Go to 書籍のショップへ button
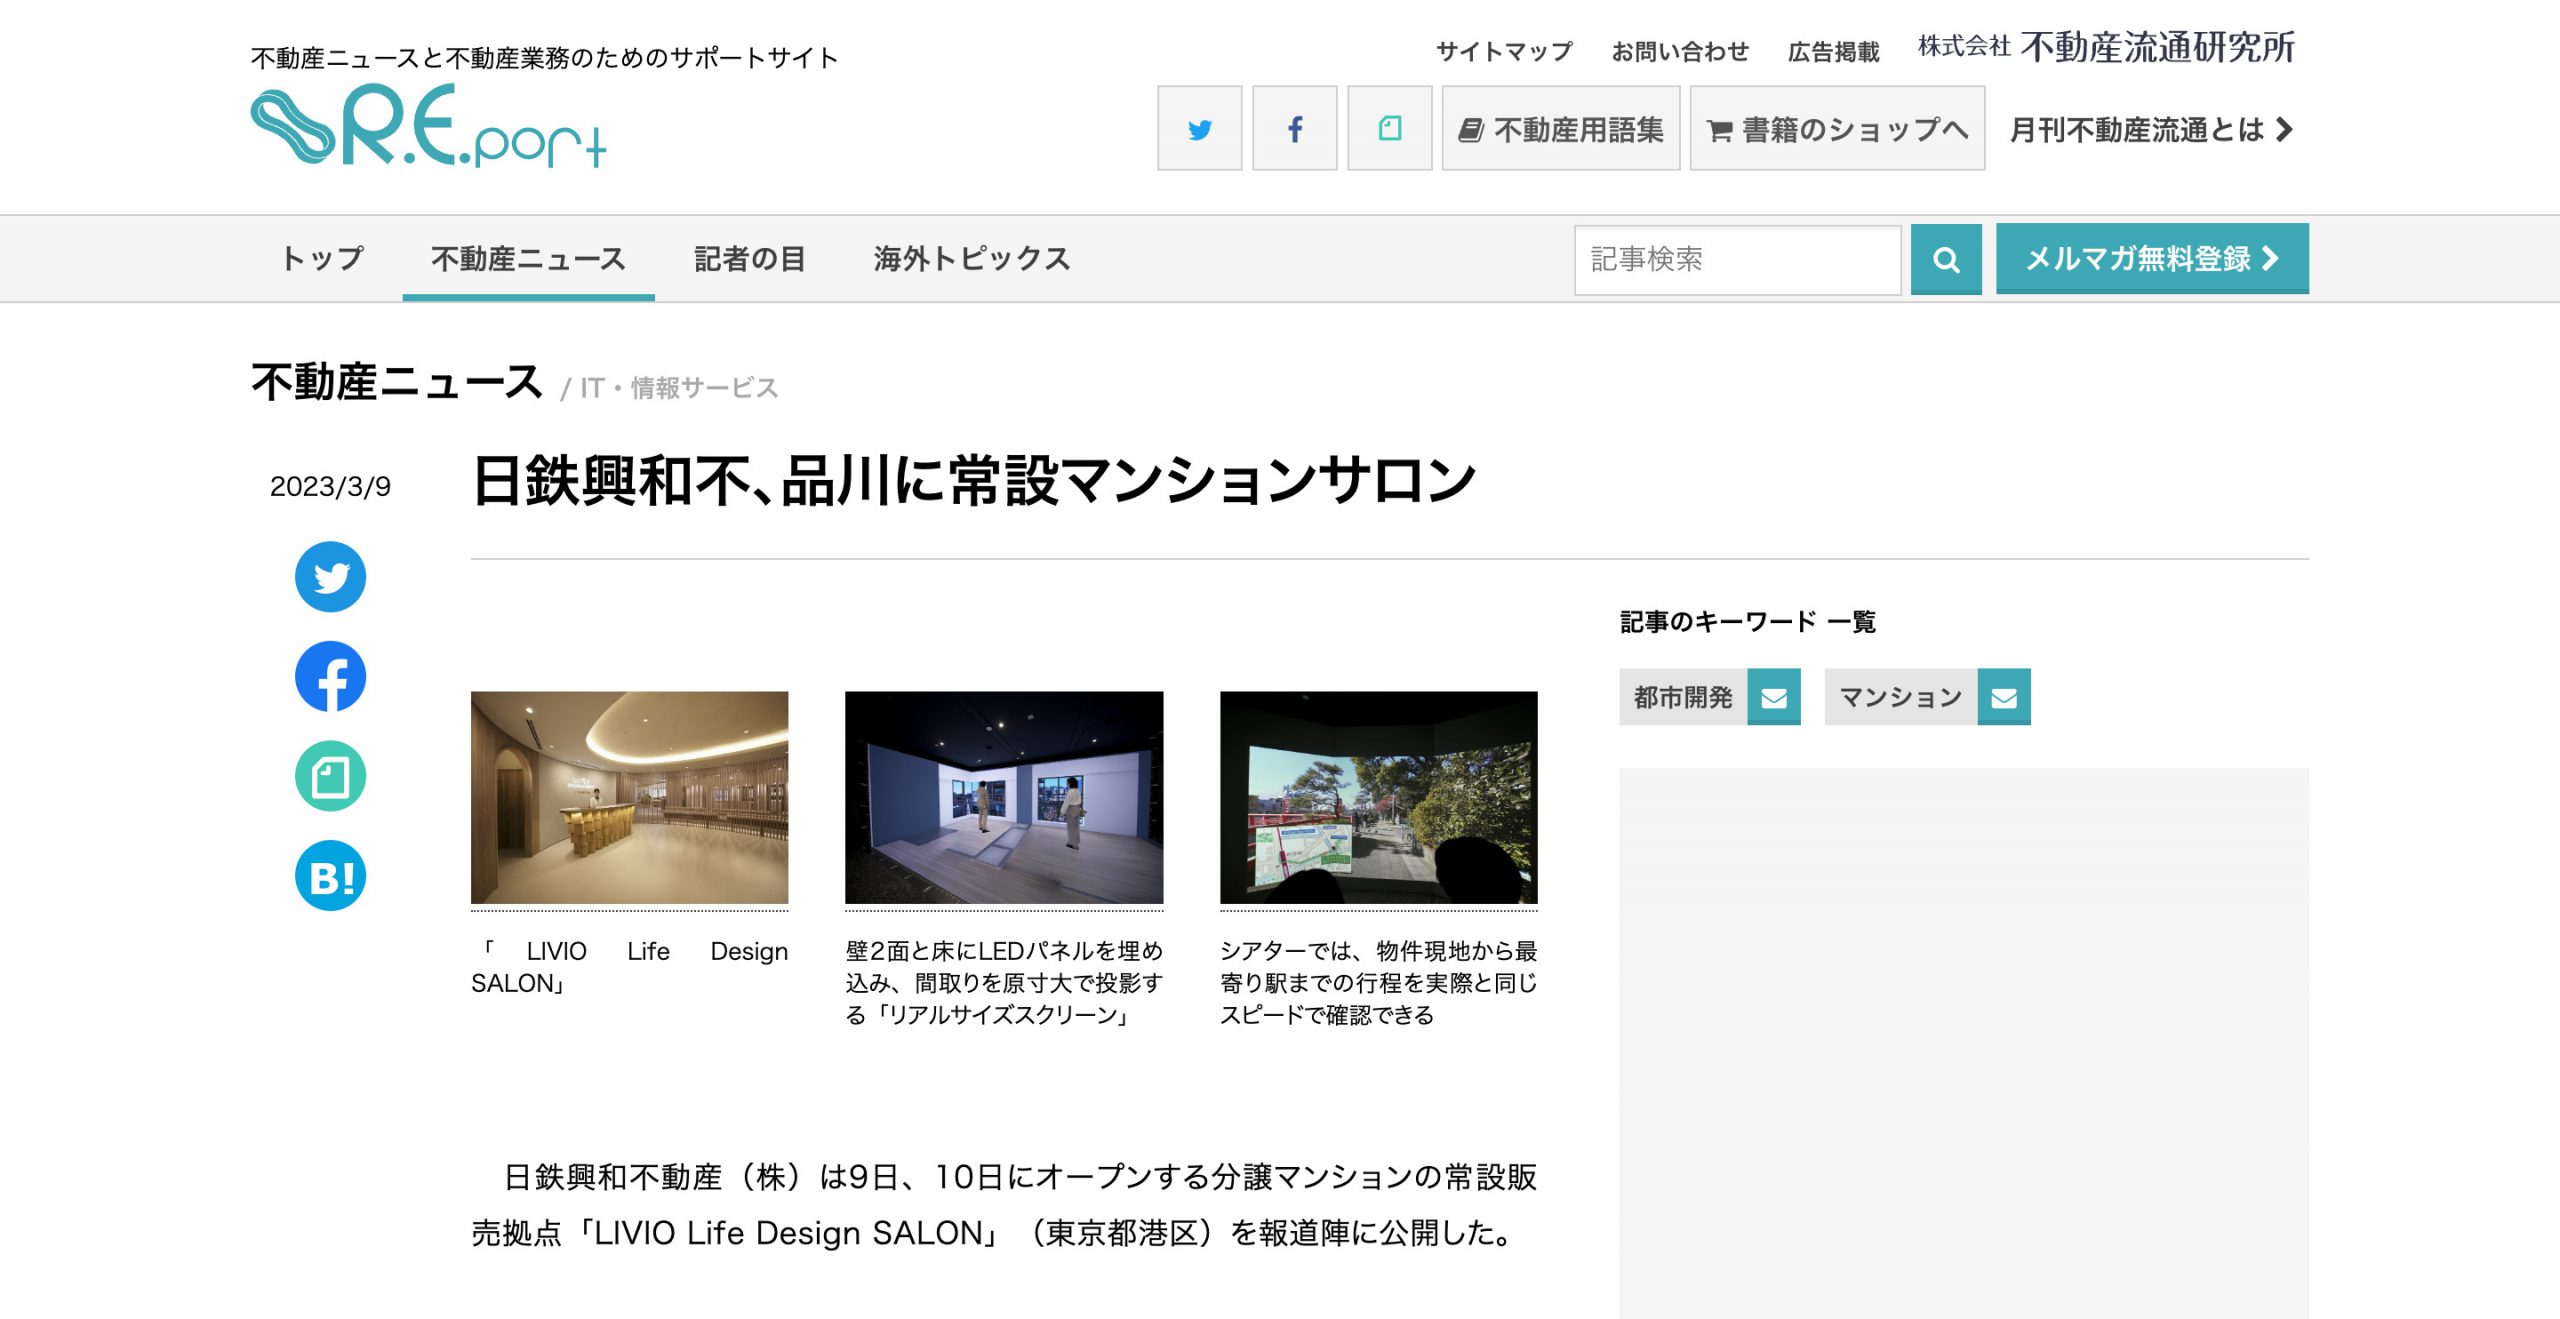Image resolution: width=2560 pixels, height=1319 pixels. 1837,128
